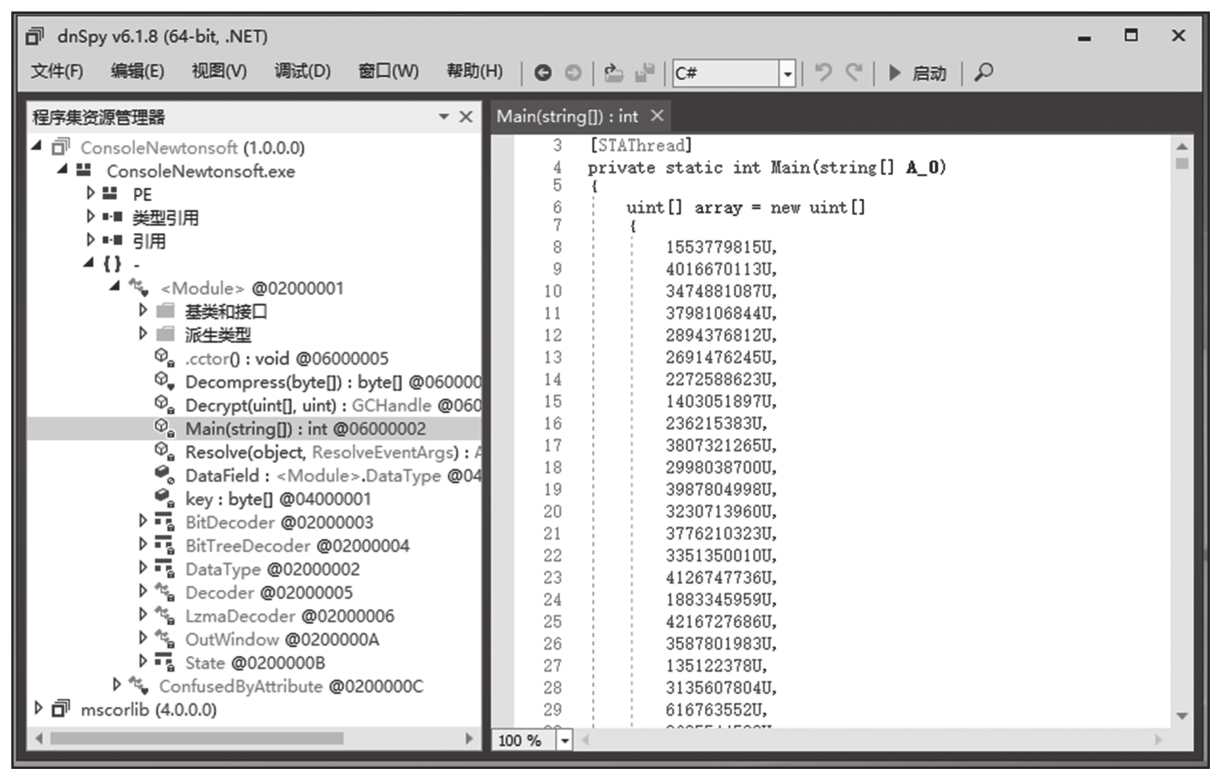Click the LzmaDecoder class icon
The width and height of the screenshot is (1221, 780).
165,616
